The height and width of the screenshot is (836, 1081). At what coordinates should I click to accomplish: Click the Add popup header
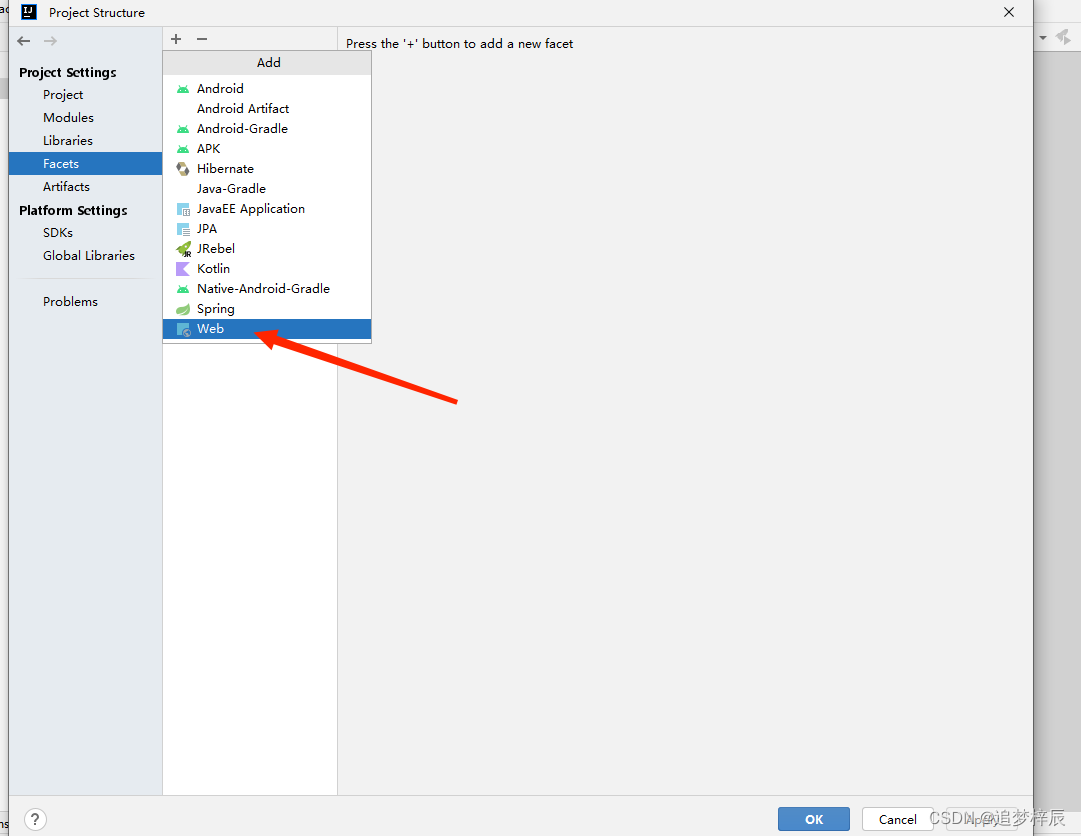(267, 63)
